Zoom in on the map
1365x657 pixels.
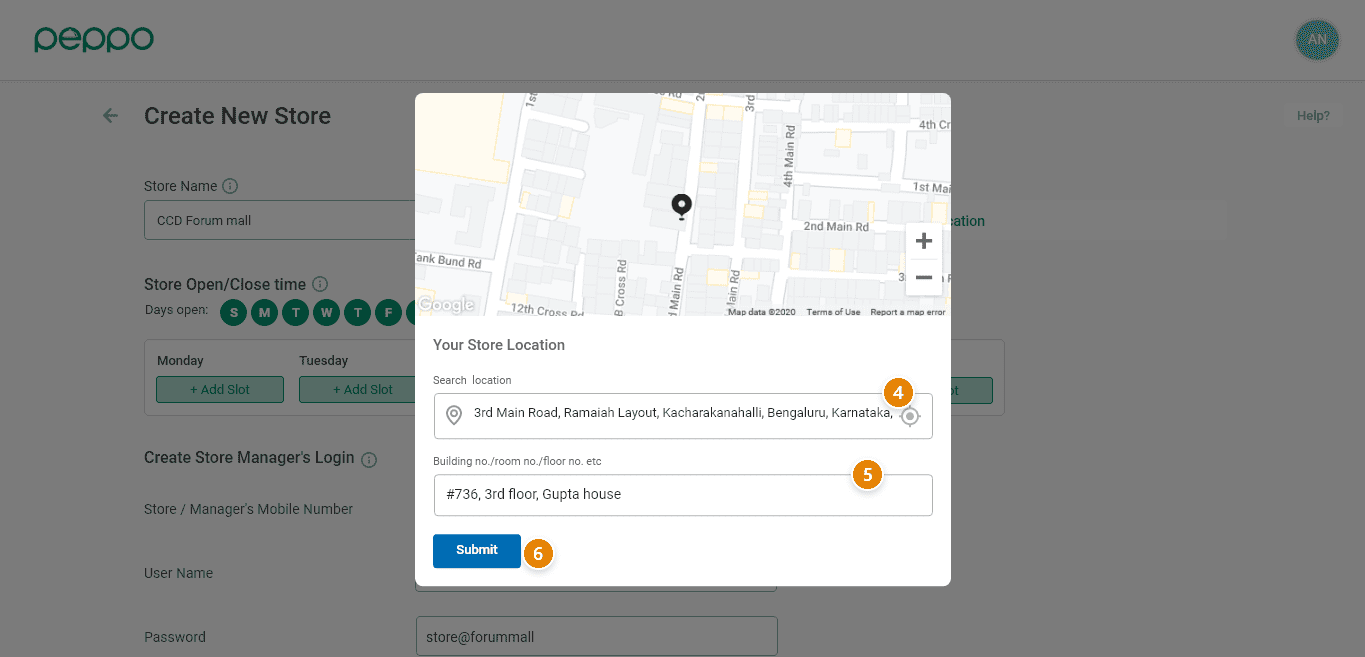pyautogui.click(x=923, y=241)
